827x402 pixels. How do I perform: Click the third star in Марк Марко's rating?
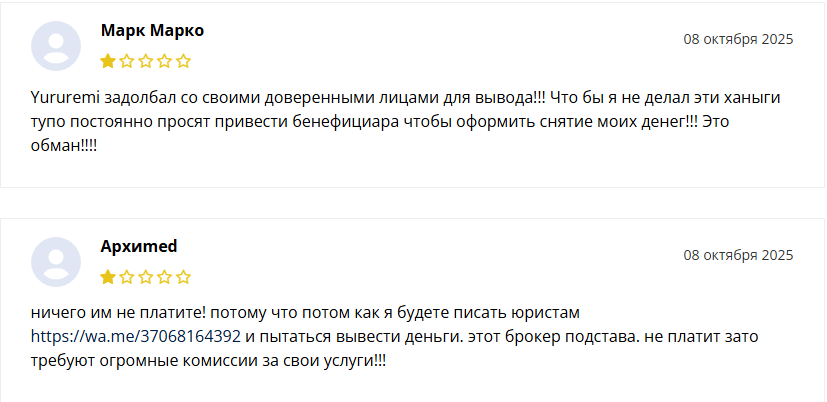pyautogui.click(x=146, y=61)
